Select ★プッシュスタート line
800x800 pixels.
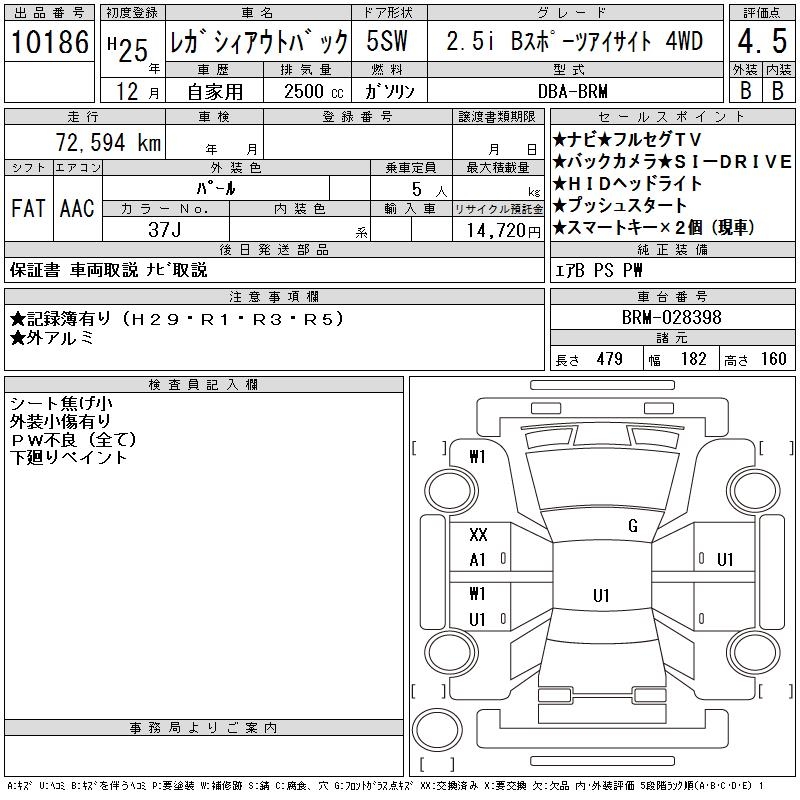click(619, 205)
